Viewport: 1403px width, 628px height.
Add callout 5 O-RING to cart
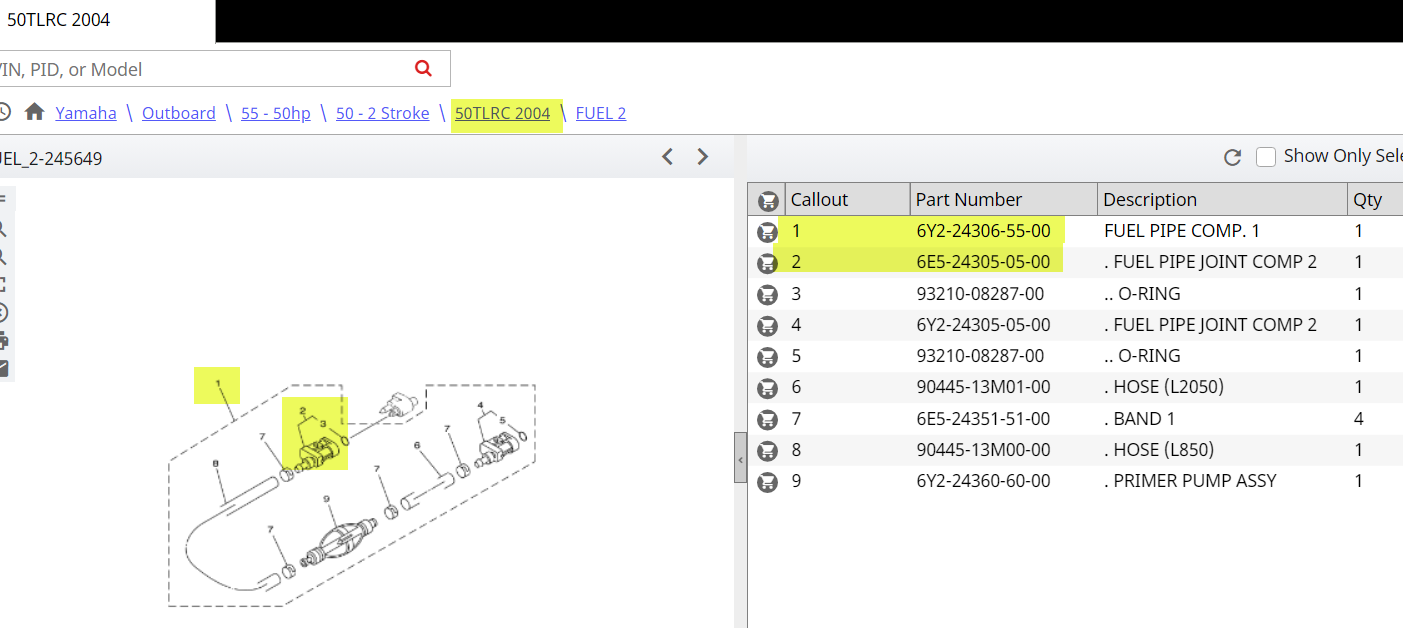(x=767, y=356)
